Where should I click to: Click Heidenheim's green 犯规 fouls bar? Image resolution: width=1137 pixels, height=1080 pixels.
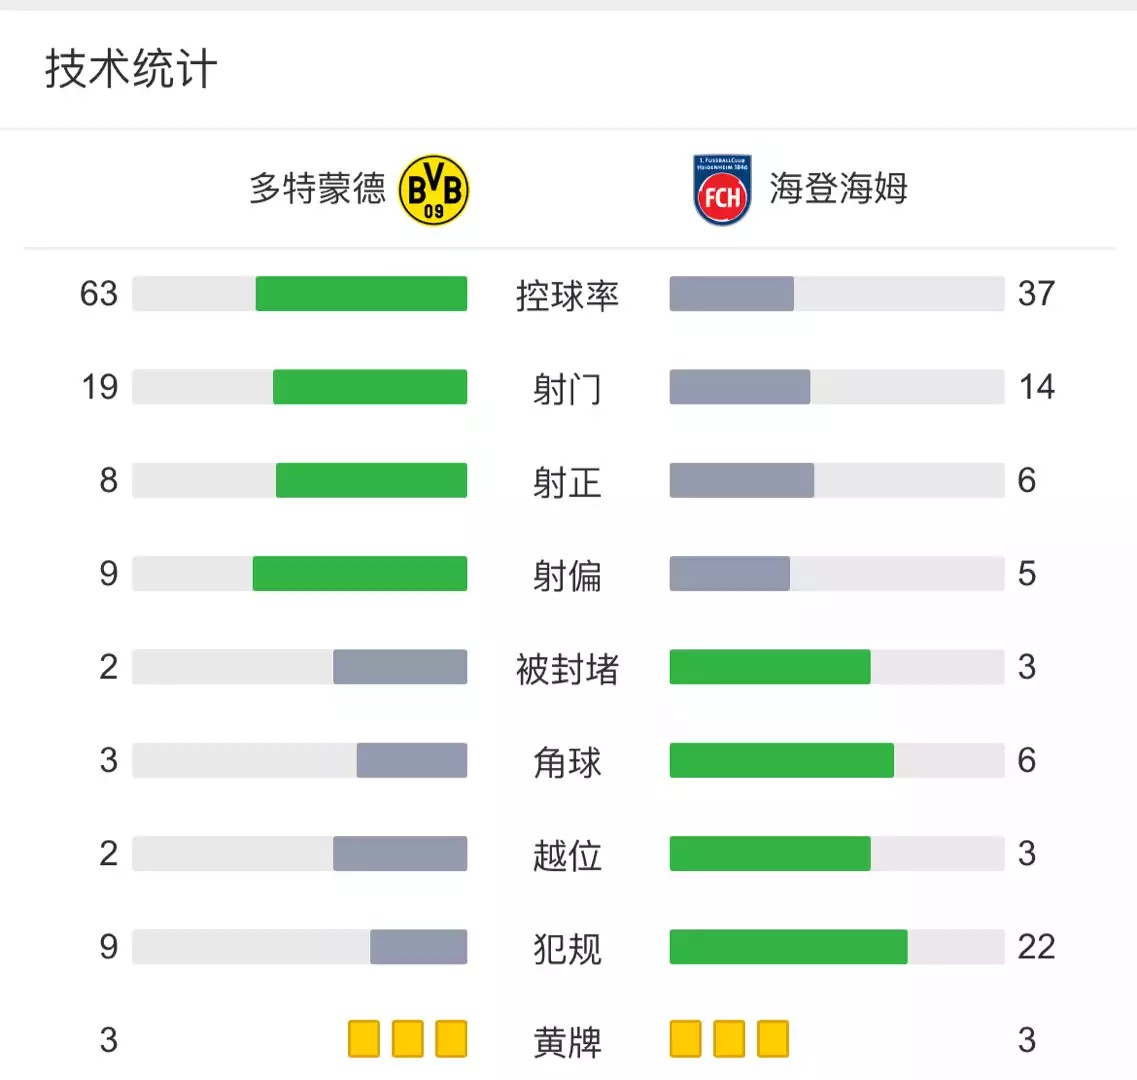point(788,947)
